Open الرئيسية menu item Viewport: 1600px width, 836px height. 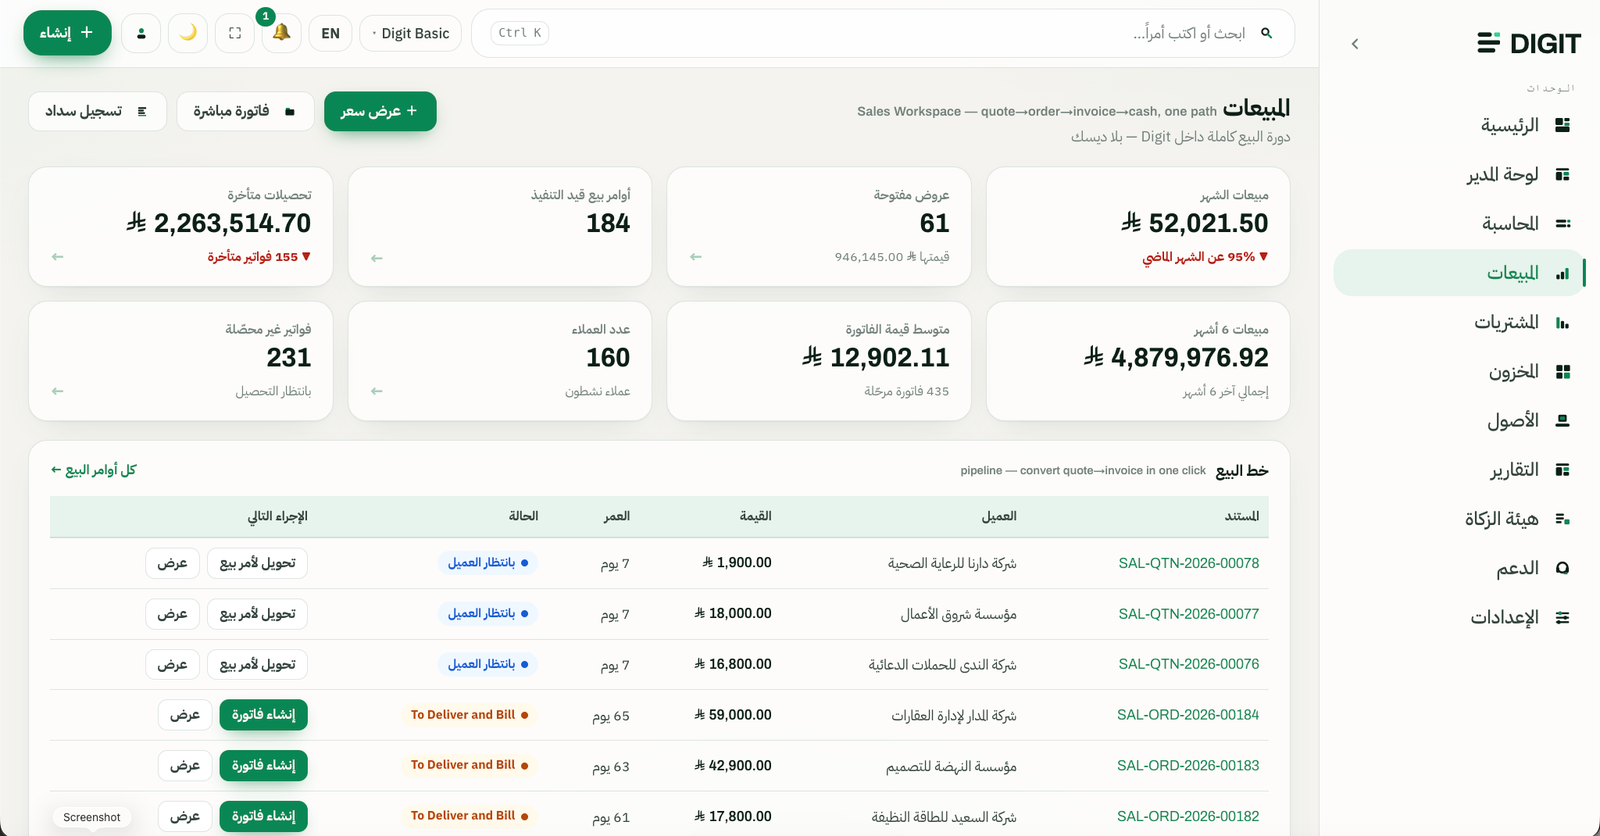(1459, 125)
